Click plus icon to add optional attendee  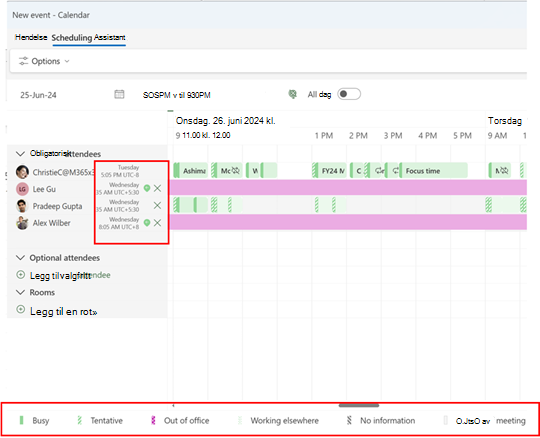click(21, 275)
